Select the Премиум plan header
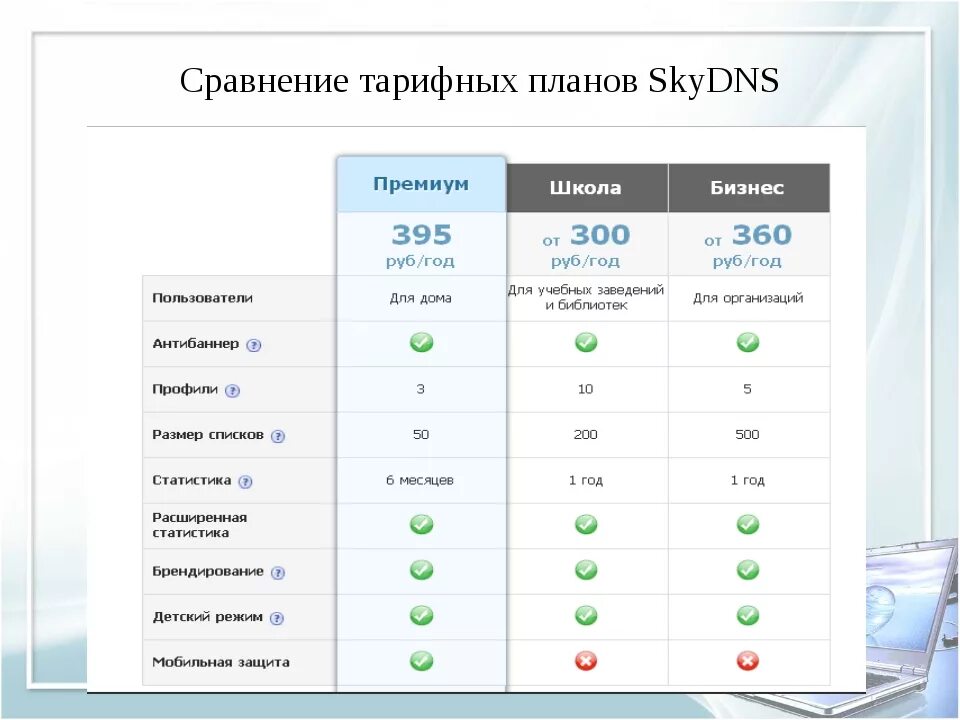This screenshot has height=720, width=960. pyautogui.click(x=421, y=184)
